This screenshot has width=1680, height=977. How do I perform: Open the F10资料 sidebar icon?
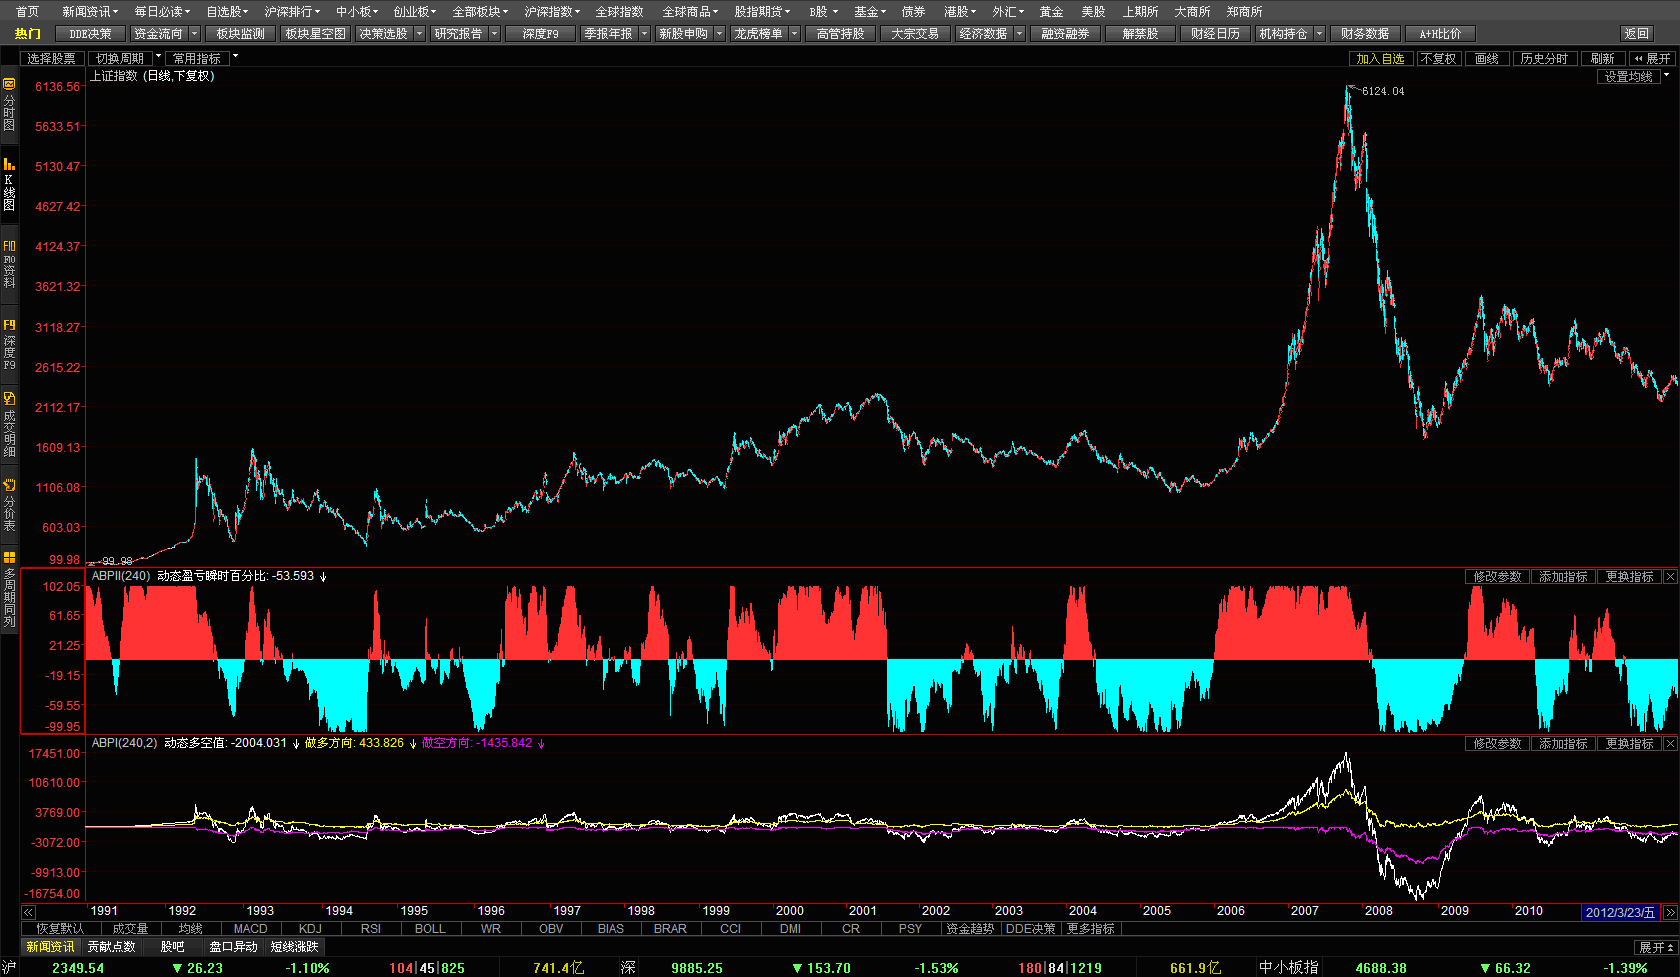[9, 264]
